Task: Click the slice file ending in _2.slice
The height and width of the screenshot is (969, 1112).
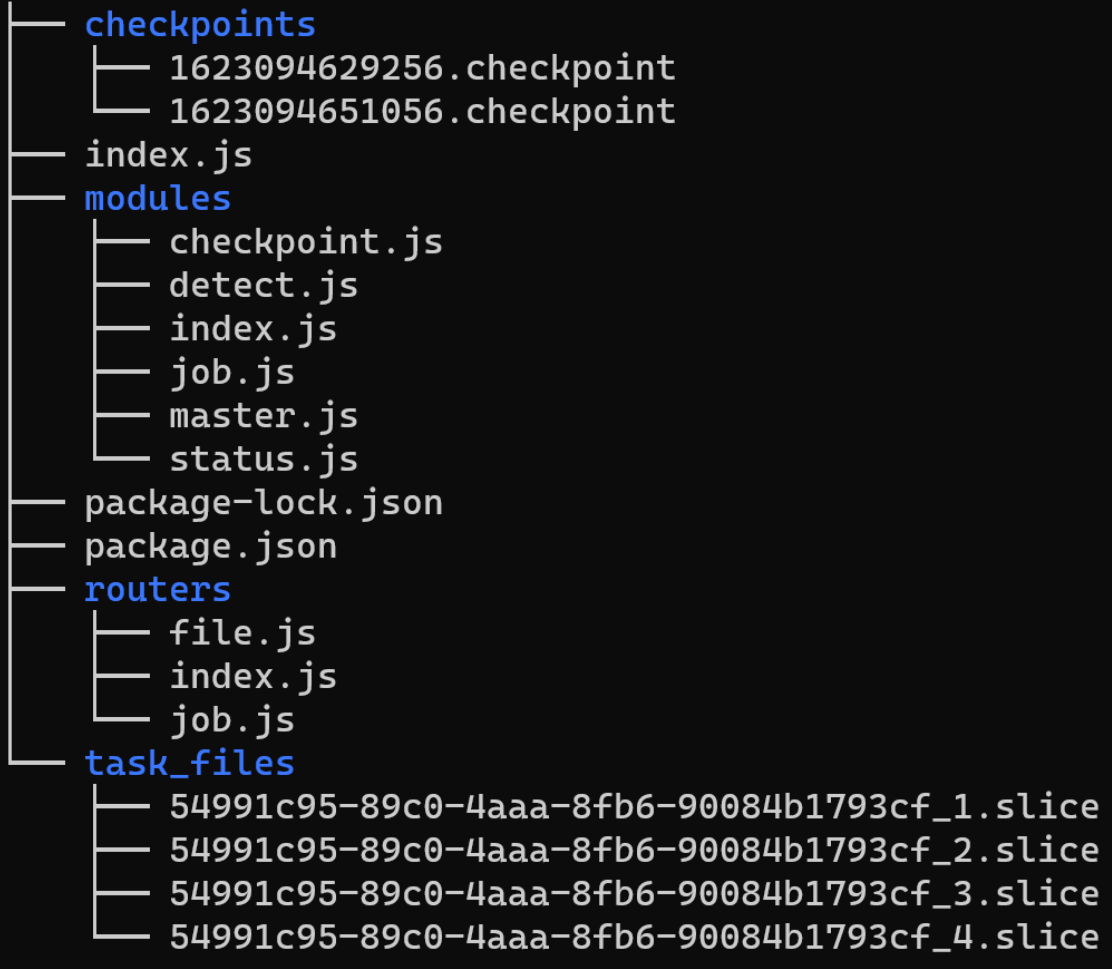Action: (x=634, y=850)
